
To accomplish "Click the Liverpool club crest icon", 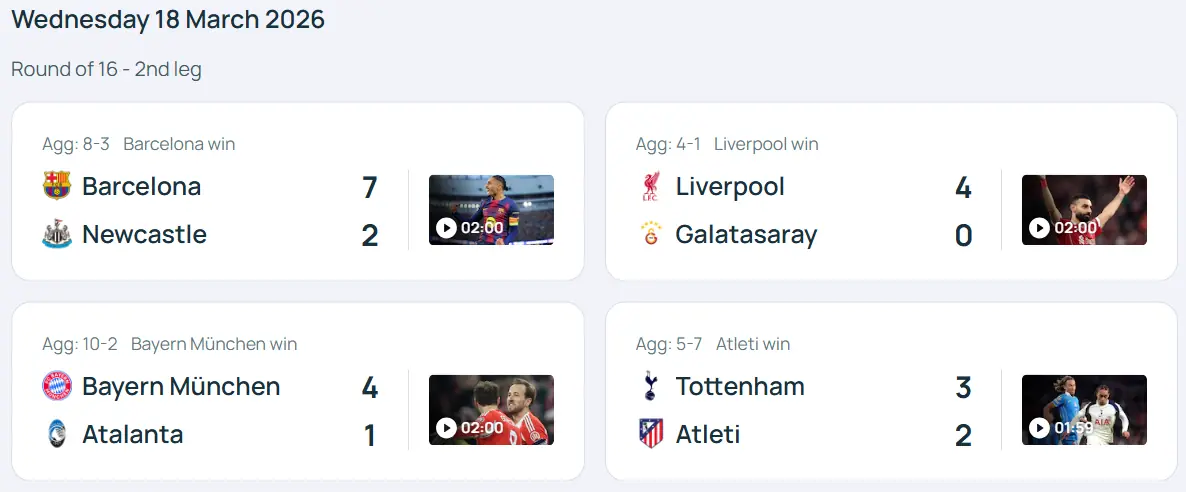I will (x=651, y=186).
